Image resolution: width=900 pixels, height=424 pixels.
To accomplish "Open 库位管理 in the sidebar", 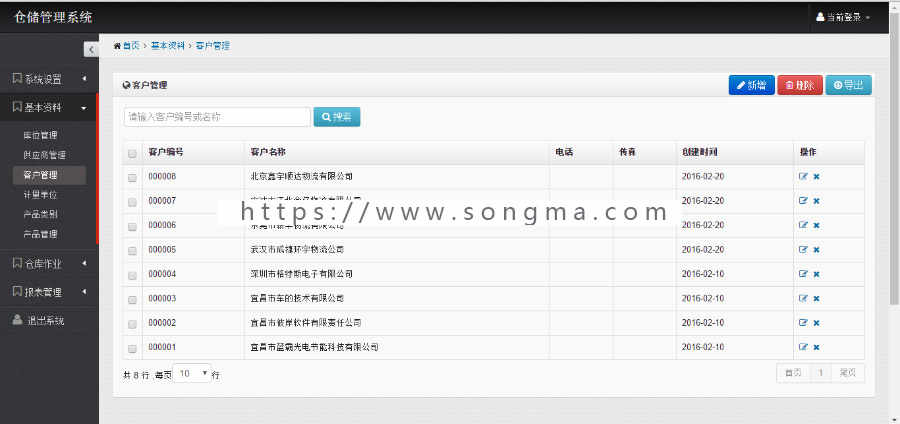I will (x=40, y=135).
